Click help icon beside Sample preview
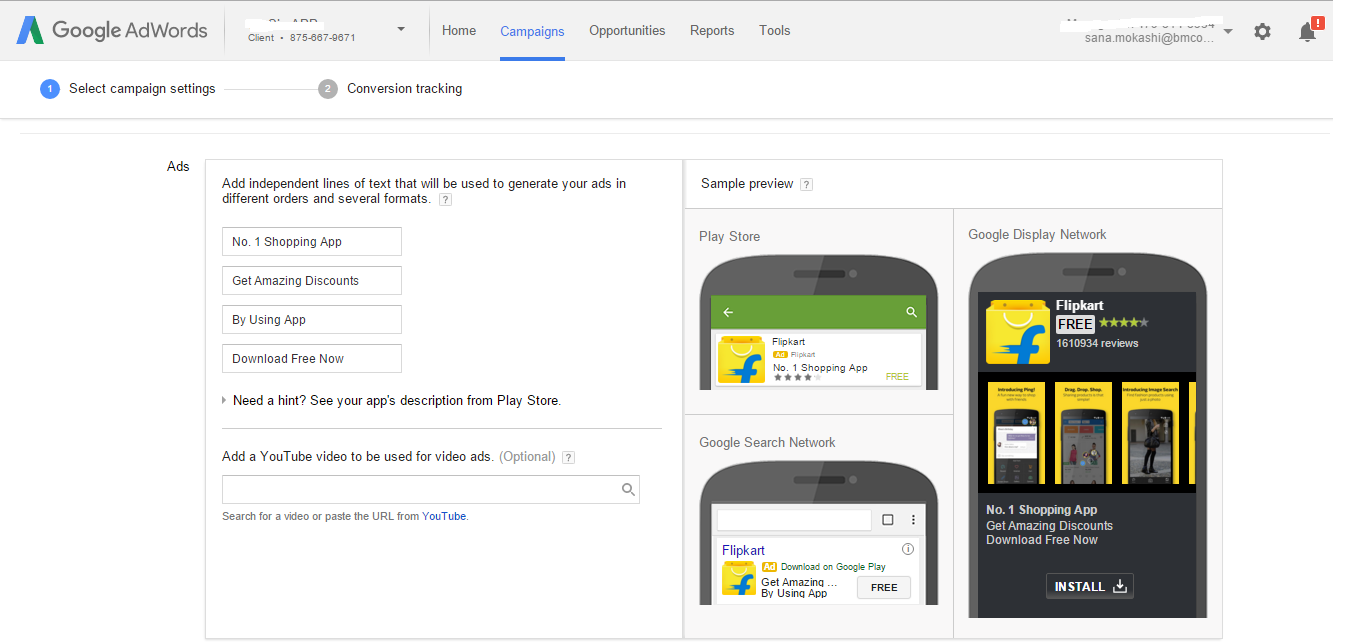Screen dimensions: 1347x643 coord(806,184)
